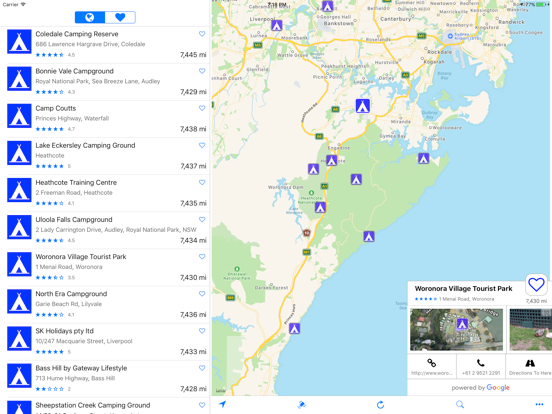Open Sheepstation Creek Camping Ground entry
This screenshot has width=552, height=414.
coord(105,406)
